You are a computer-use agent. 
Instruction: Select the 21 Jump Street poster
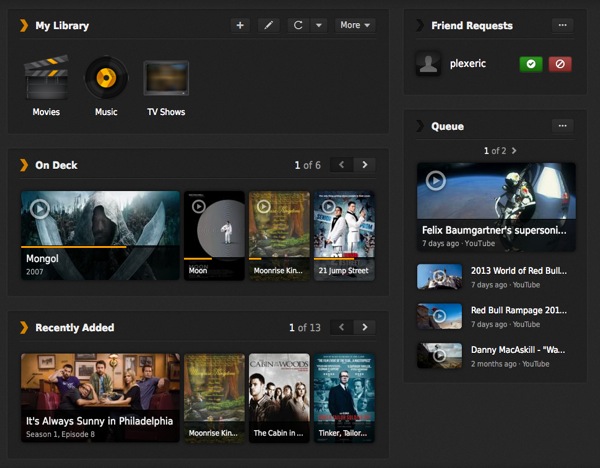[x=344, y=235]
